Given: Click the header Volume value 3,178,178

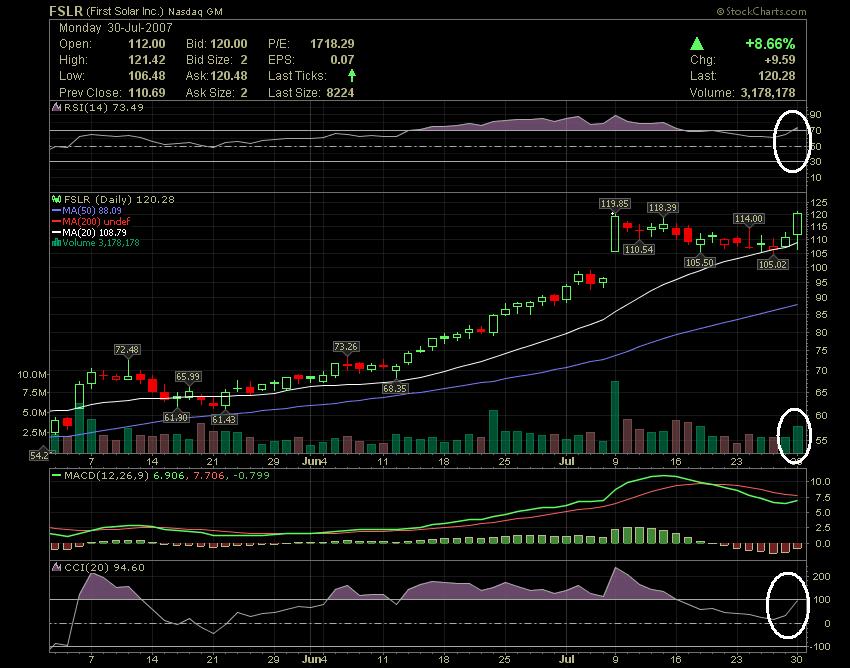Looking at the screenshot, I should click(768, 93).
